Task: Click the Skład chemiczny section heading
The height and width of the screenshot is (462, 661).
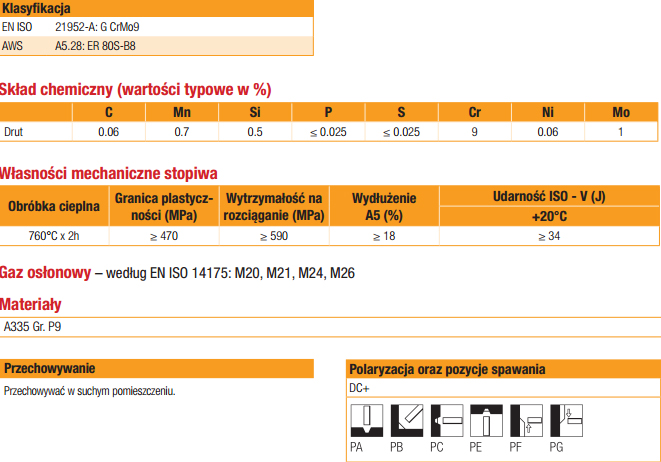Action: [x=135, y=89]
